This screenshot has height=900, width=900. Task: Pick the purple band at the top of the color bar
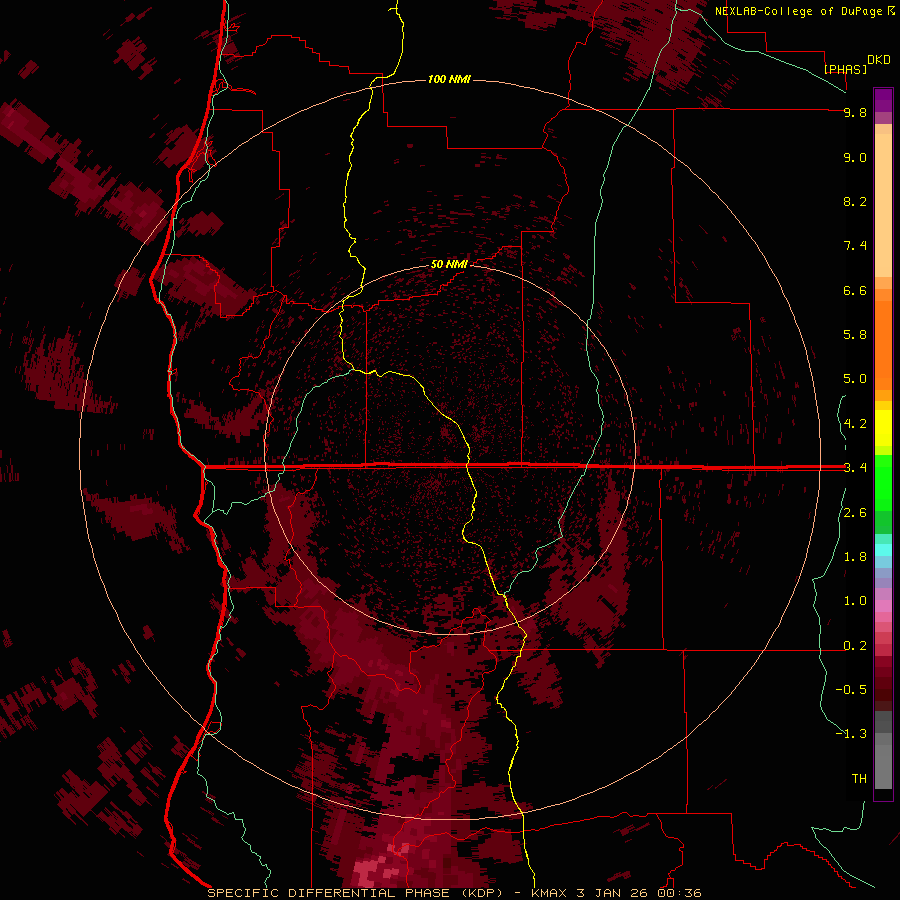click(x=883, y=100)
